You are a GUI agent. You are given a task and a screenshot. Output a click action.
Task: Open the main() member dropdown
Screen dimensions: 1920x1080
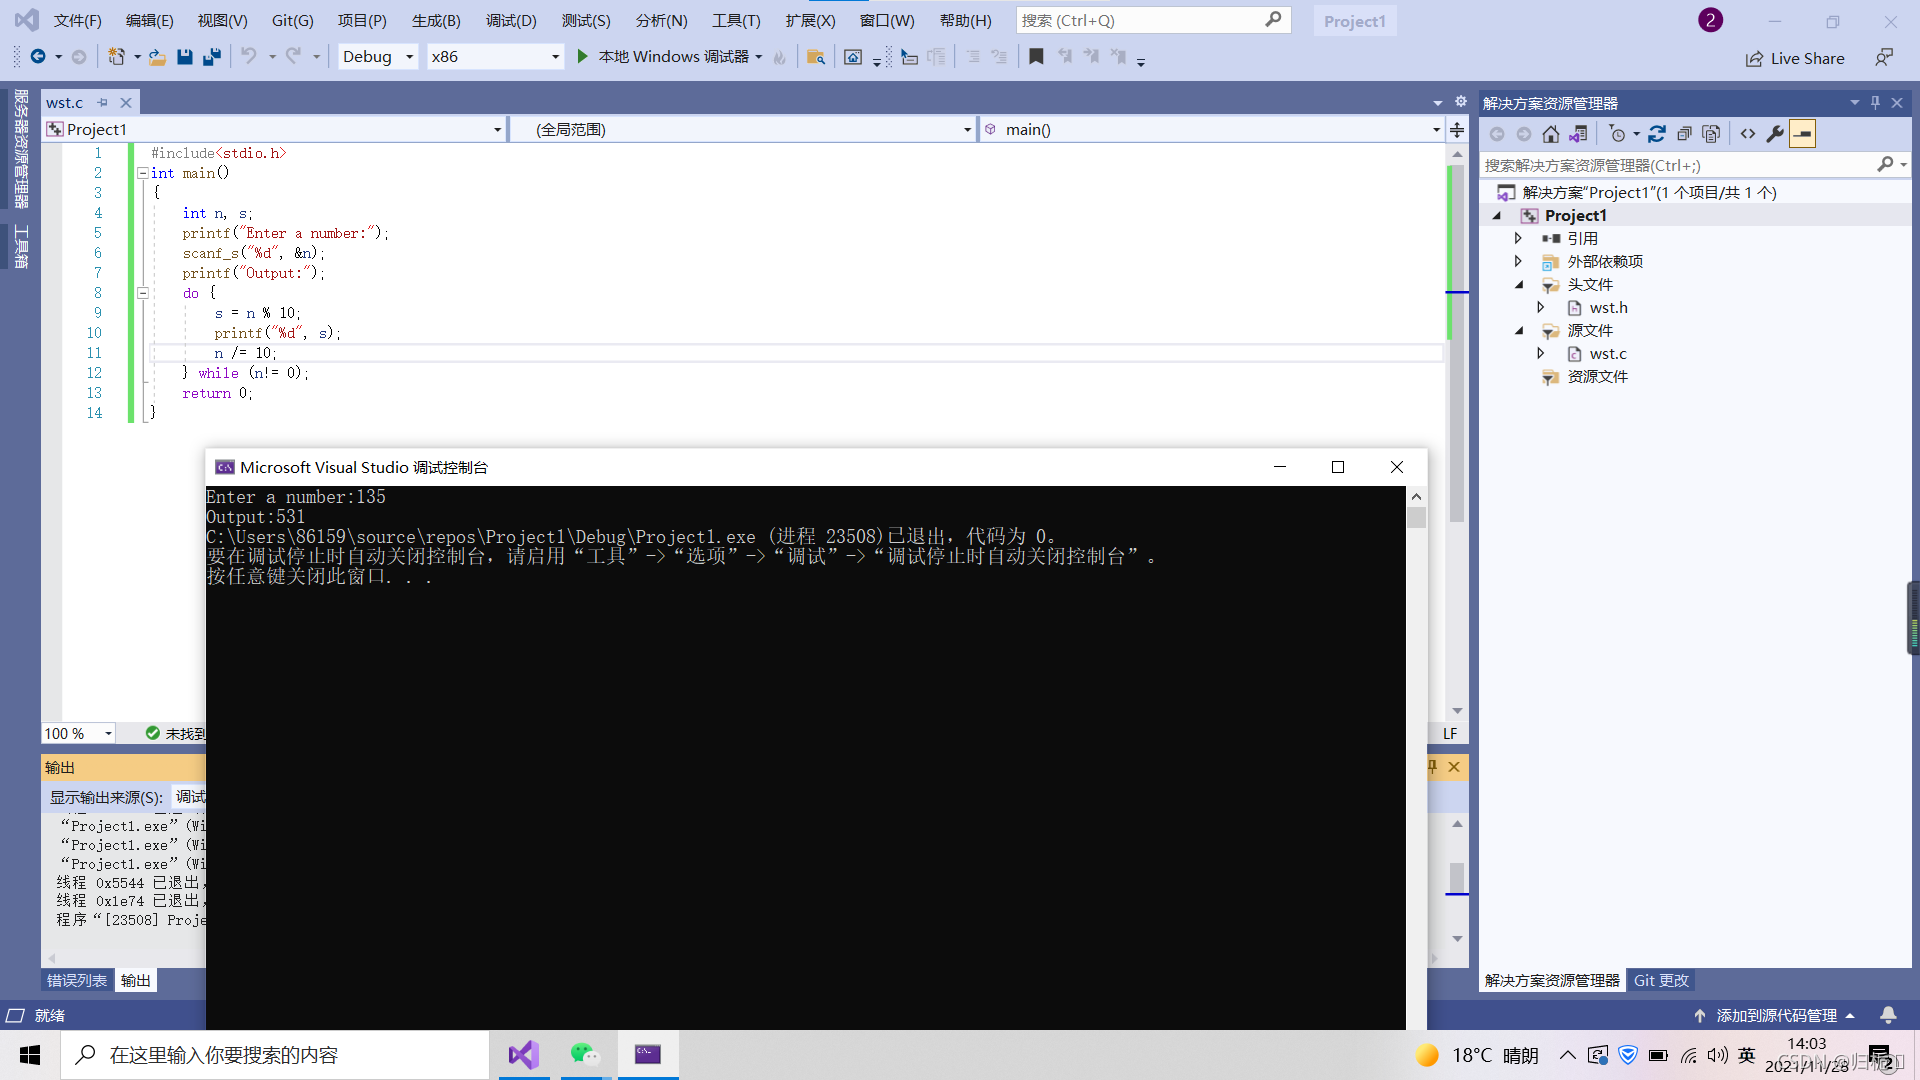pyautogui.click(x=1211, y=130)
